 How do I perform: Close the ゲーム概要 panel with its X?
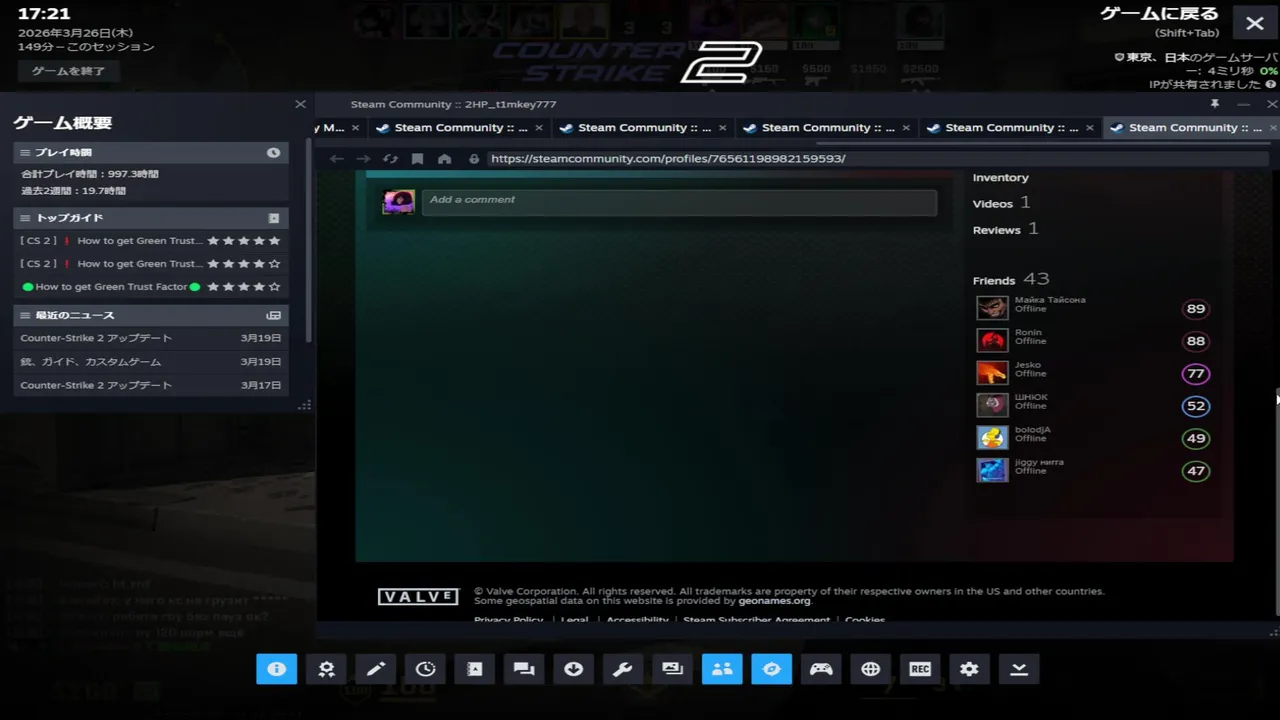tap(300, 104)
